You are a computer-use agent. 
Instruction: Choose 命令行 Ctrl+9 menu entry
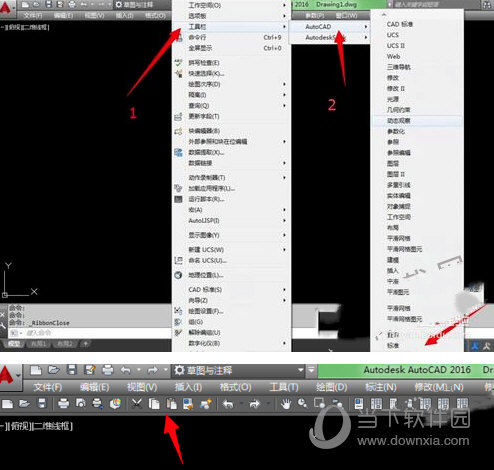[231, 37]
